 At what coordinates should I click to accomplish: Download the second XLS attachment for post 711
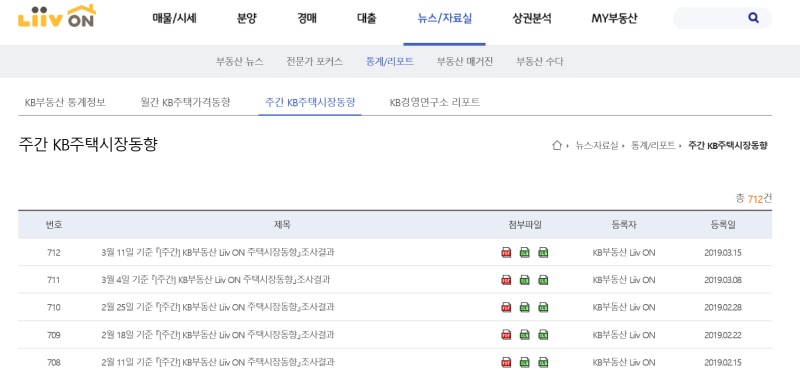[543, 280]
